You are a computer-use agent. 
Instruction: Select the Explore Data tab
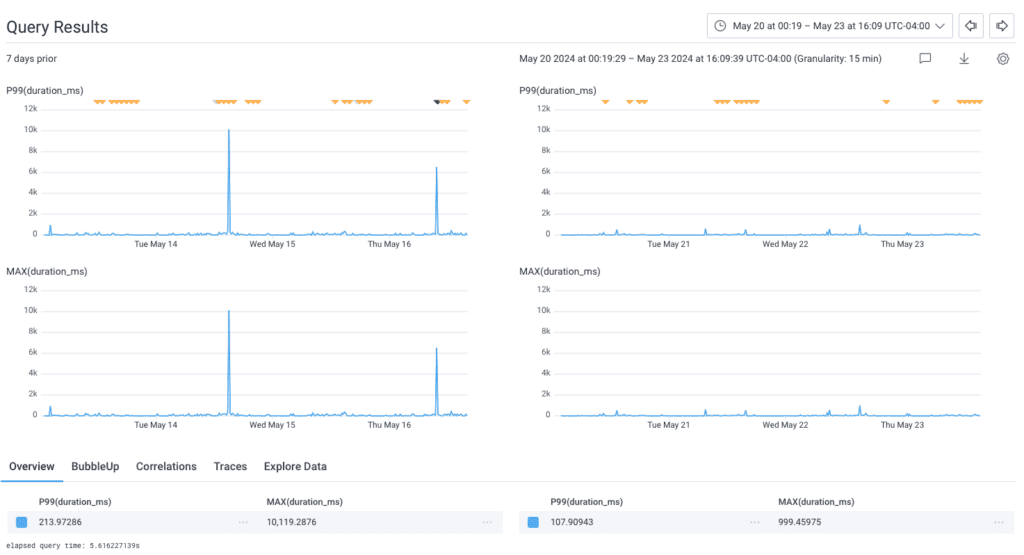coord(295,467)
